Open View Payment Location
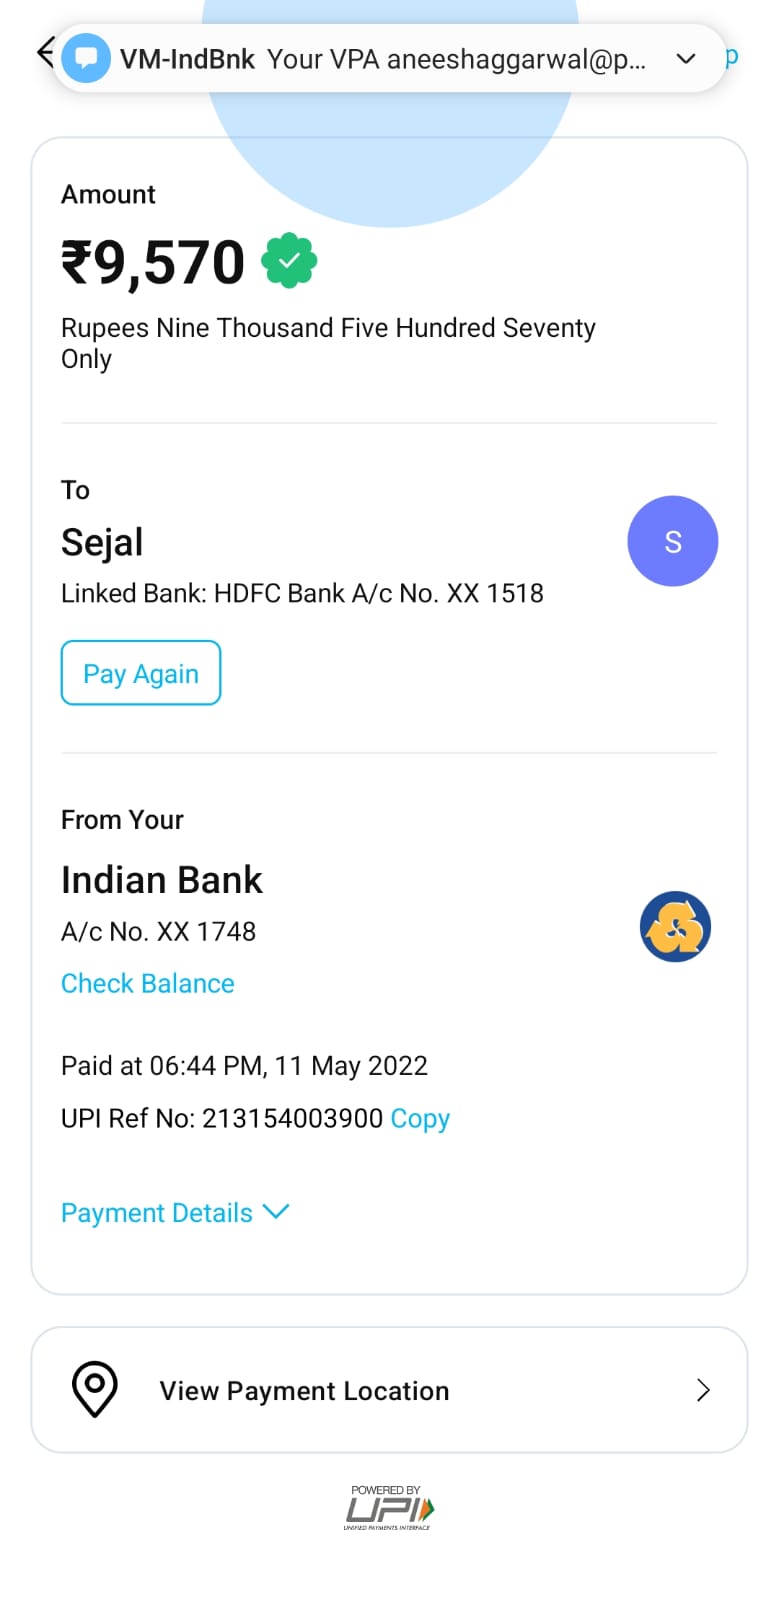 [x=304, y=1391]
